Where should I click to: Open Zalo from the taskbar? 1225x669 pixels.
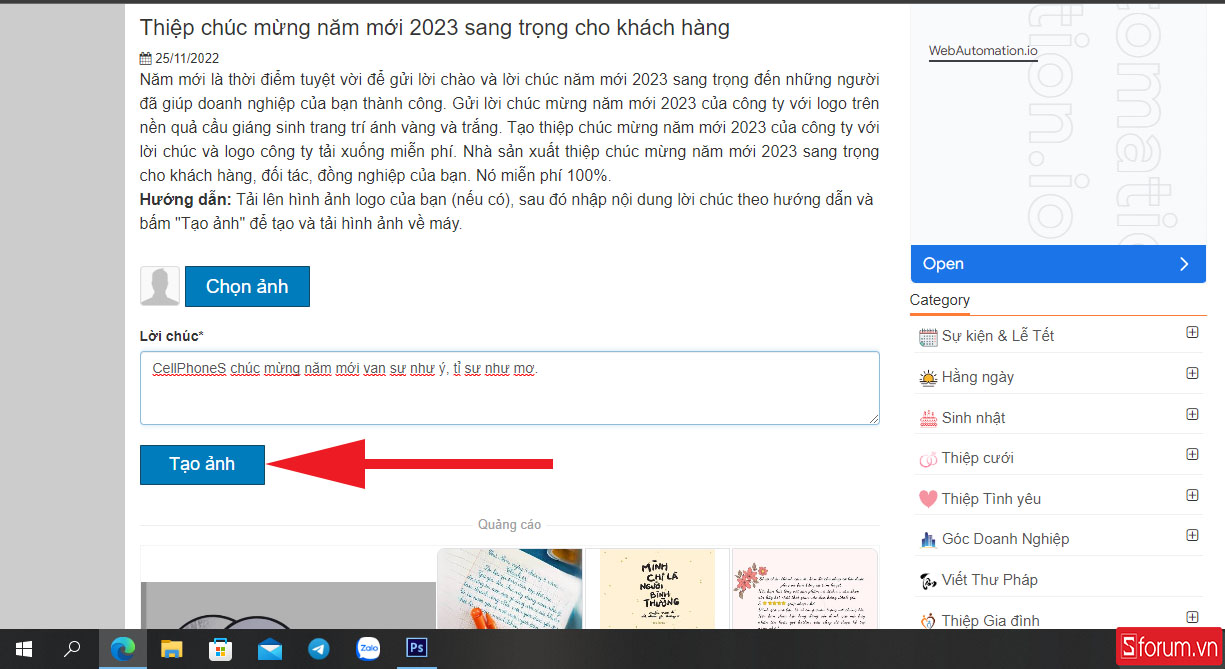point(368,649)
